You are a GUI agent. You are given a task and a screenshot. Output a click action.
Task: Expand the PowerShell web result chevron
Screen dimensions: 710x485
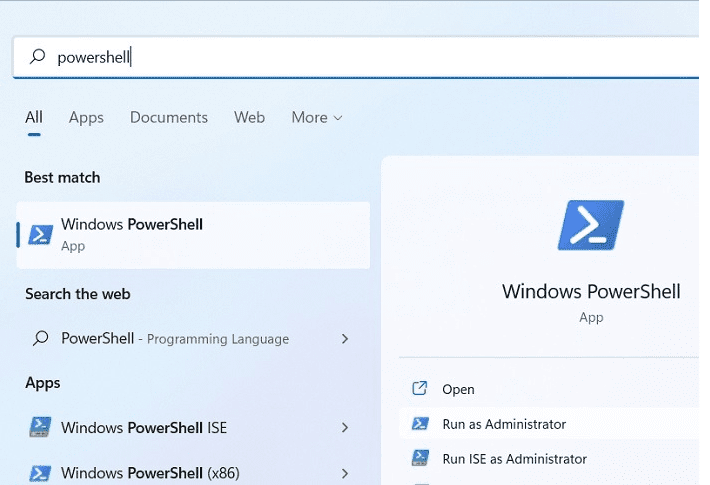pyautogui.click(x=345, y=339)
